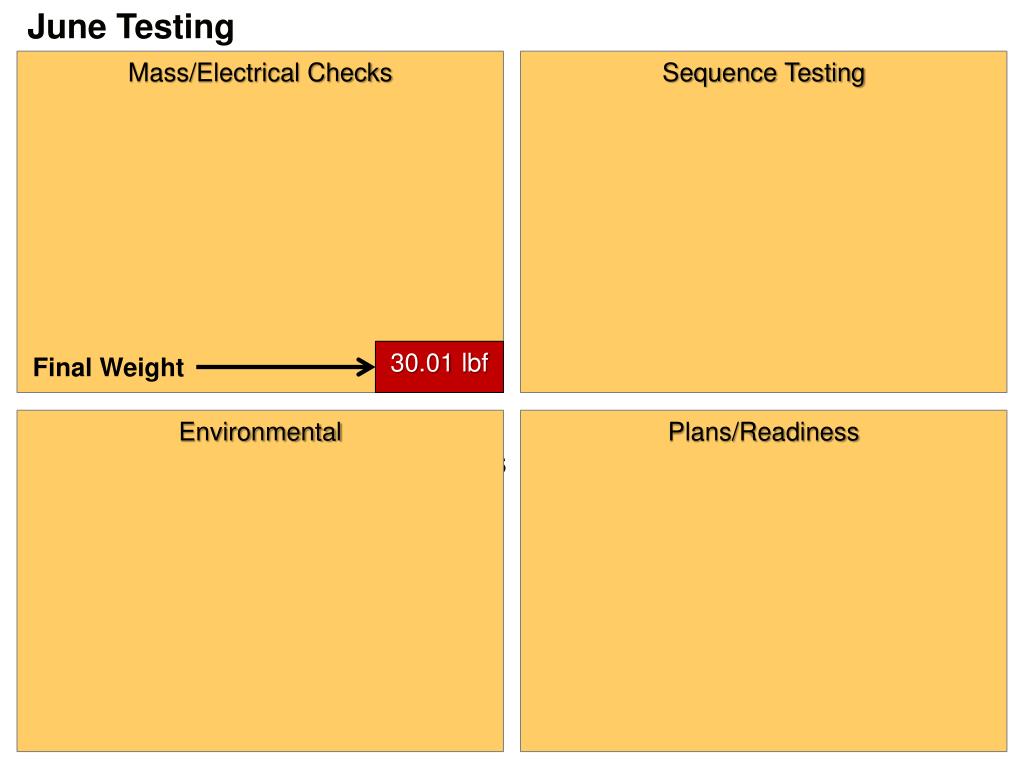Viewport: 1024px width, 768px height.
Task: Select the "Mass/Electrical Checks" heading
Action: 260,73
